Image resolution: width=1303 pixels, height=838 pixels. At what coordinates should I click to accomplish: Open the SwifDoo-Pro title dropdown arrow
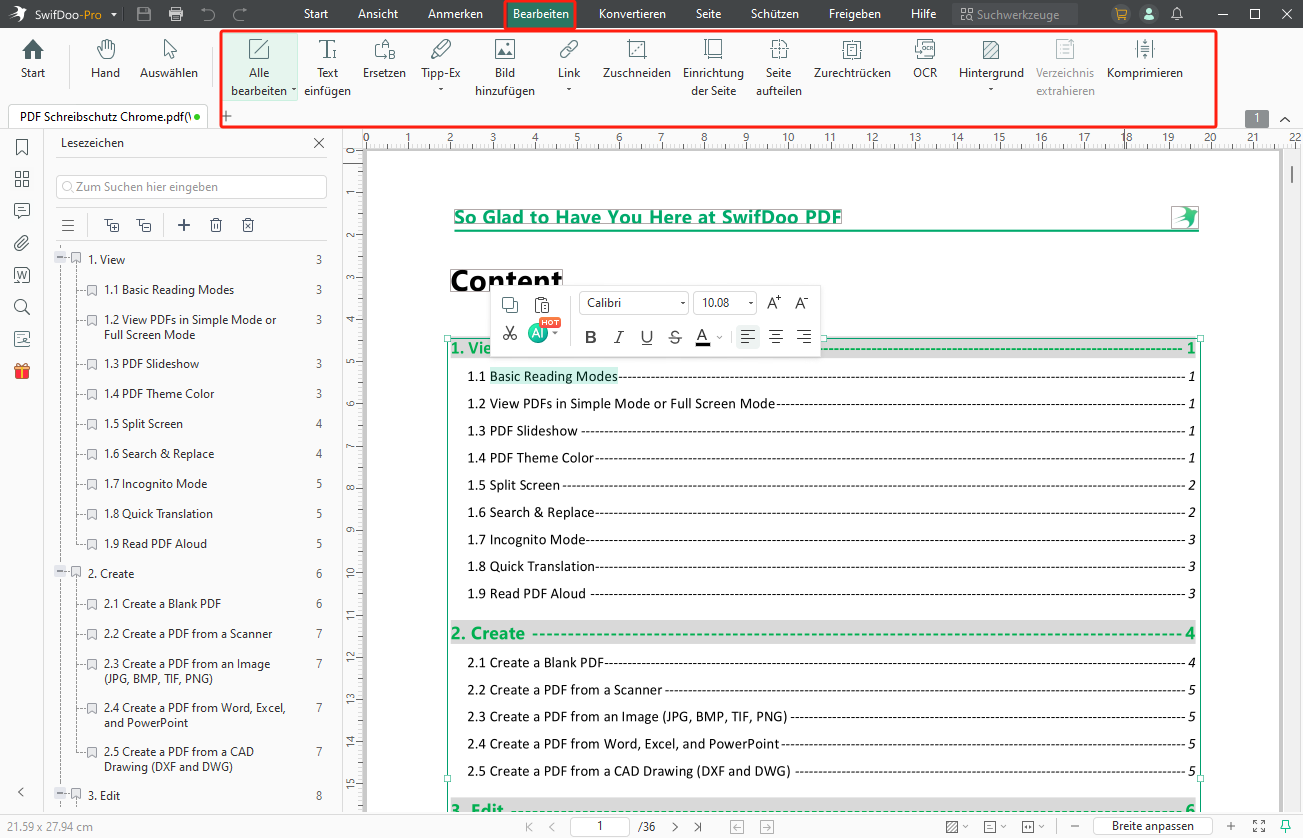pos(115,15)
